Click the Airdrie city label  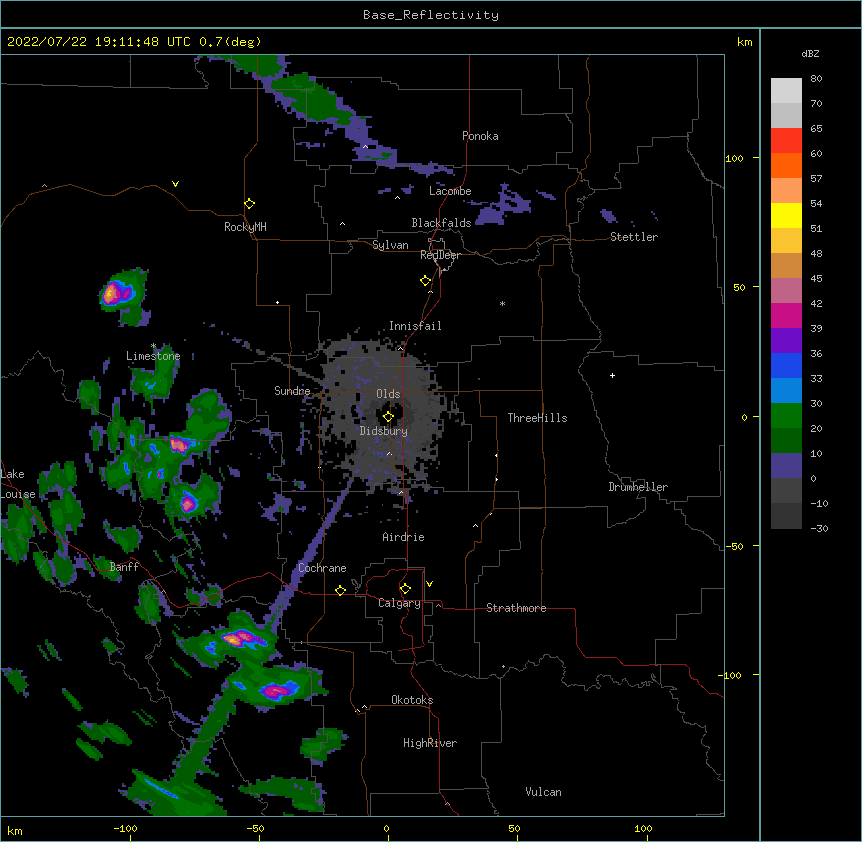point(403,537)
